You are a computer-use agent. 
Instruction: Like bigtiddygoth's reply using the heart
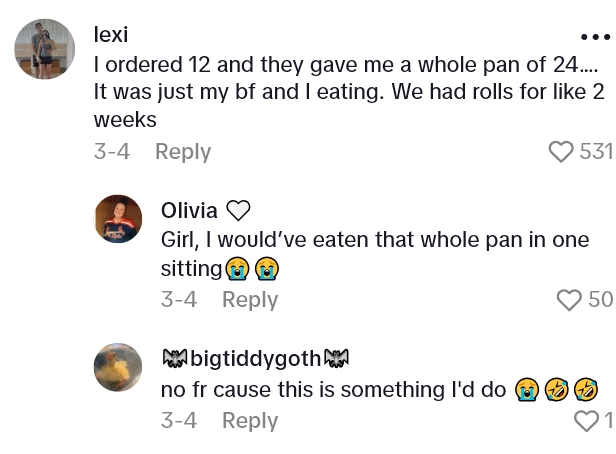tap(586, 421)
